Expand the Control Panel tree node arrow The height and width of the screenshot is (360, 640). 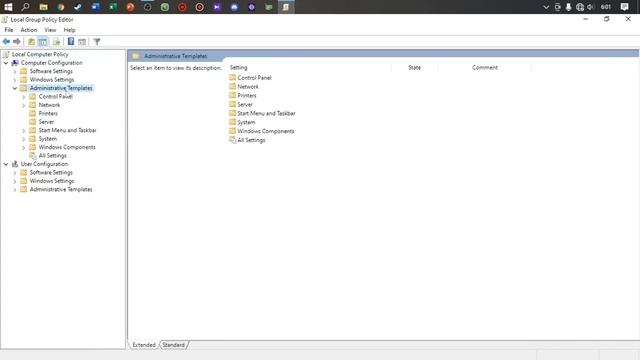coord(24,97)
